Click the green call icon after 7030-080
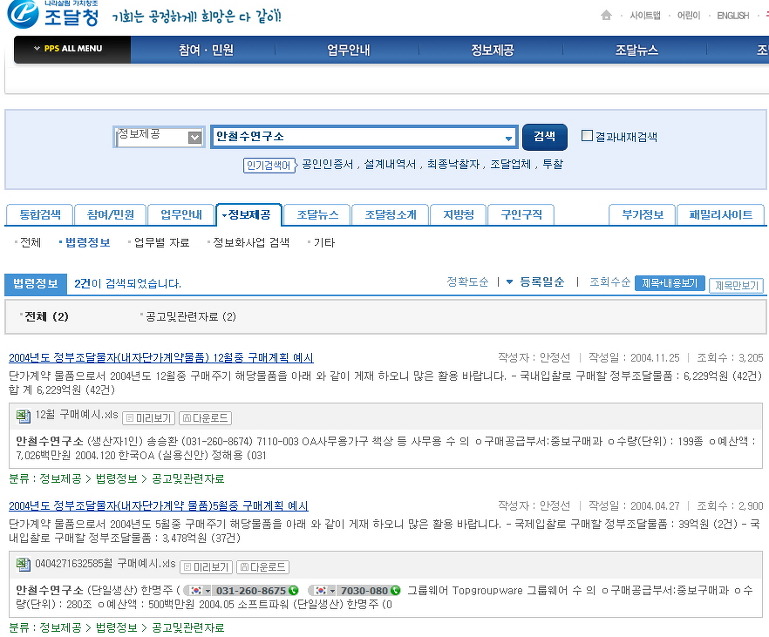 pos(394,591)
